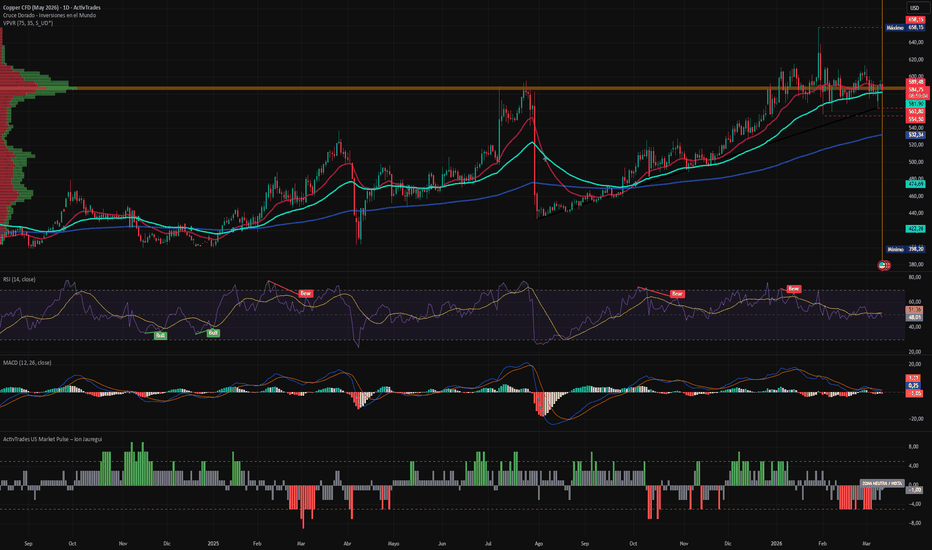This screenshot has height=550, width=932.
Task: Click the 0,25 MACD value tag
Action: pos(914,385)
